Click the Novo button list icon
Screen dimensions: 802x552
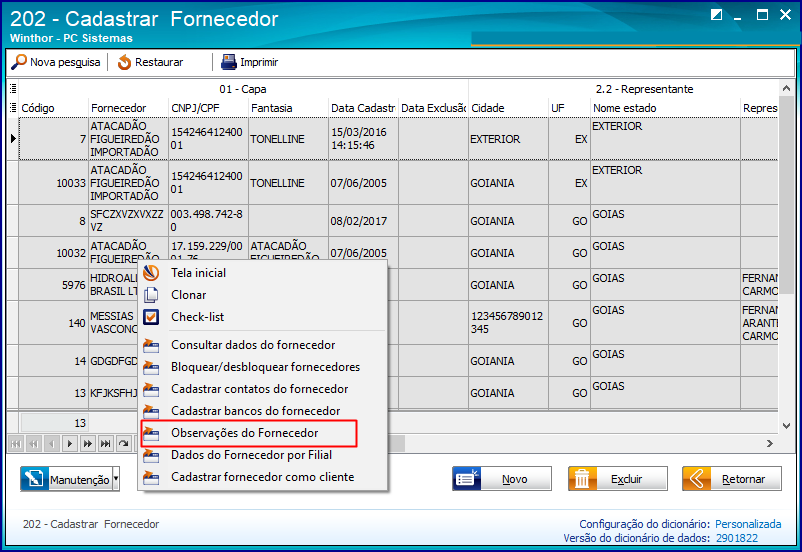[466, 479]
